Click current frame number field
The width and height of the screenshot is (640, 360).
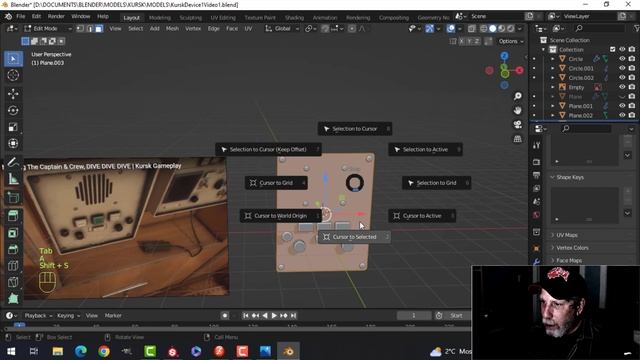(413, 316)
